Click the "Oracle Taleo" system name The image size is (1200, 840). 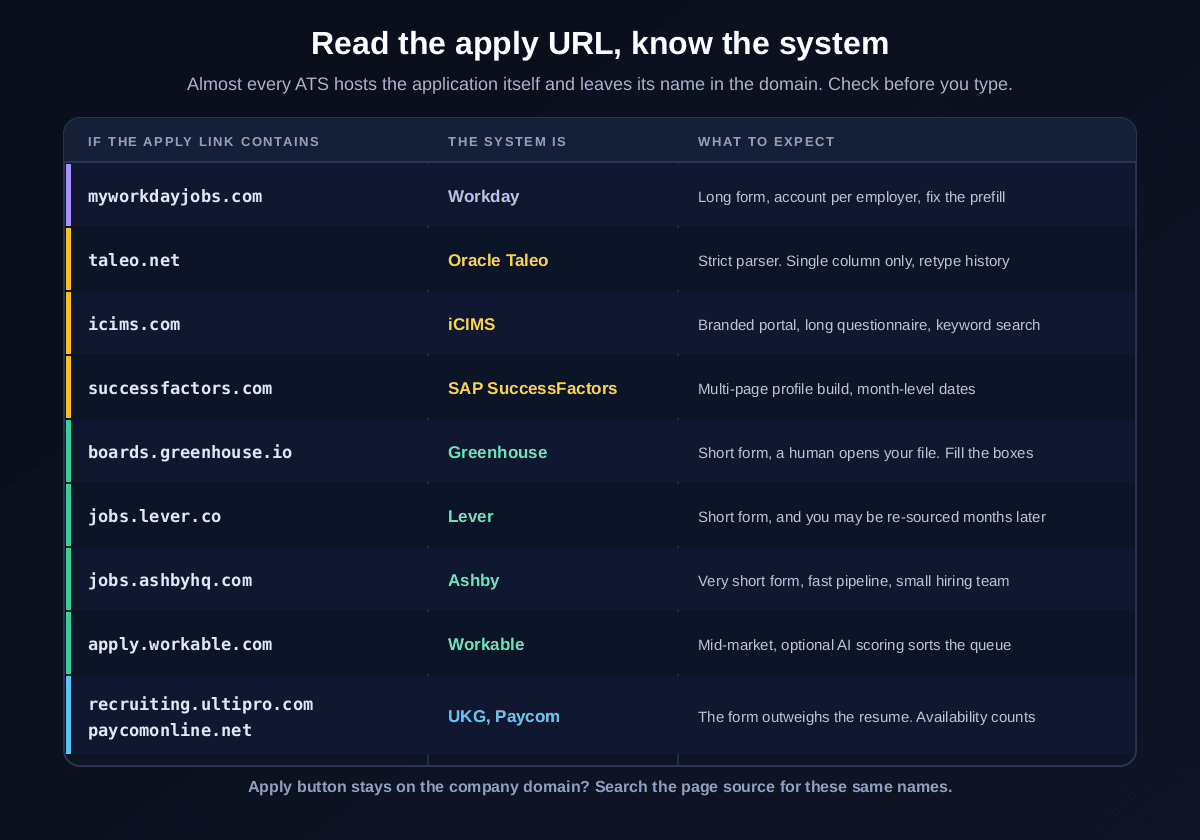498,260
